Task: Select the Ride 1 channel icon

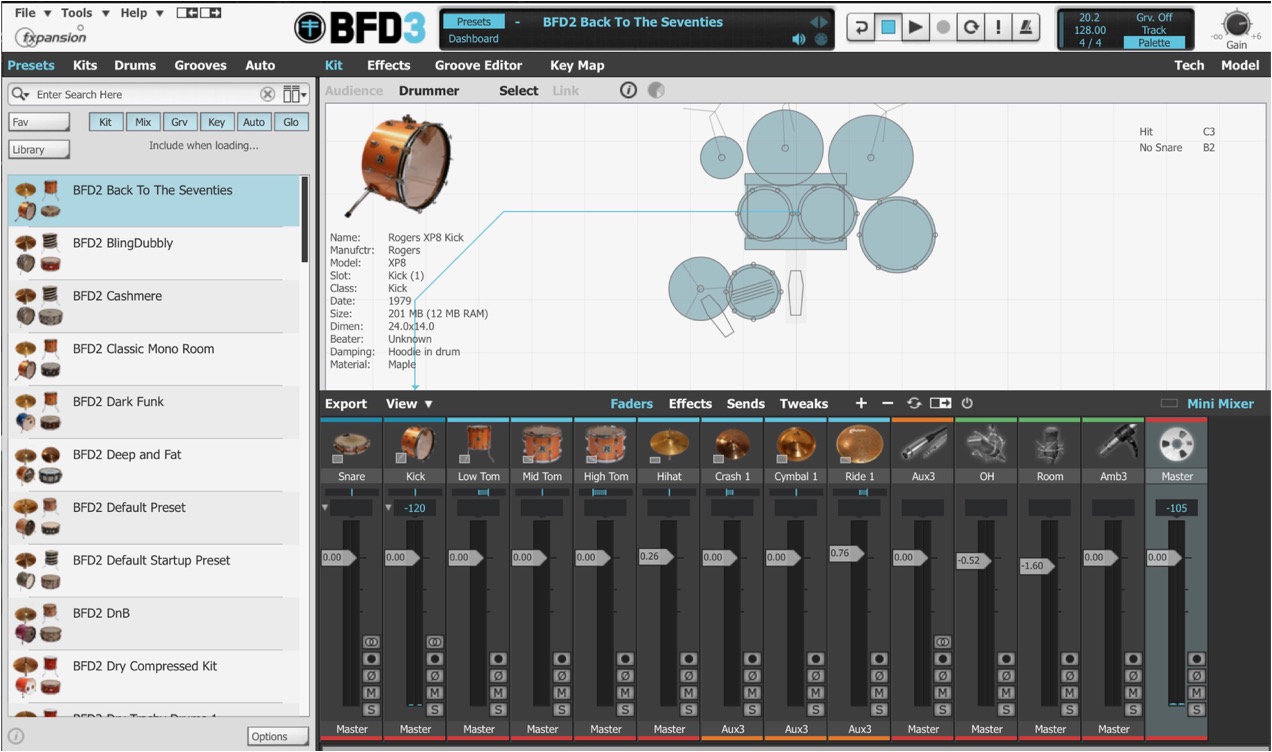Action: [860, 444]
